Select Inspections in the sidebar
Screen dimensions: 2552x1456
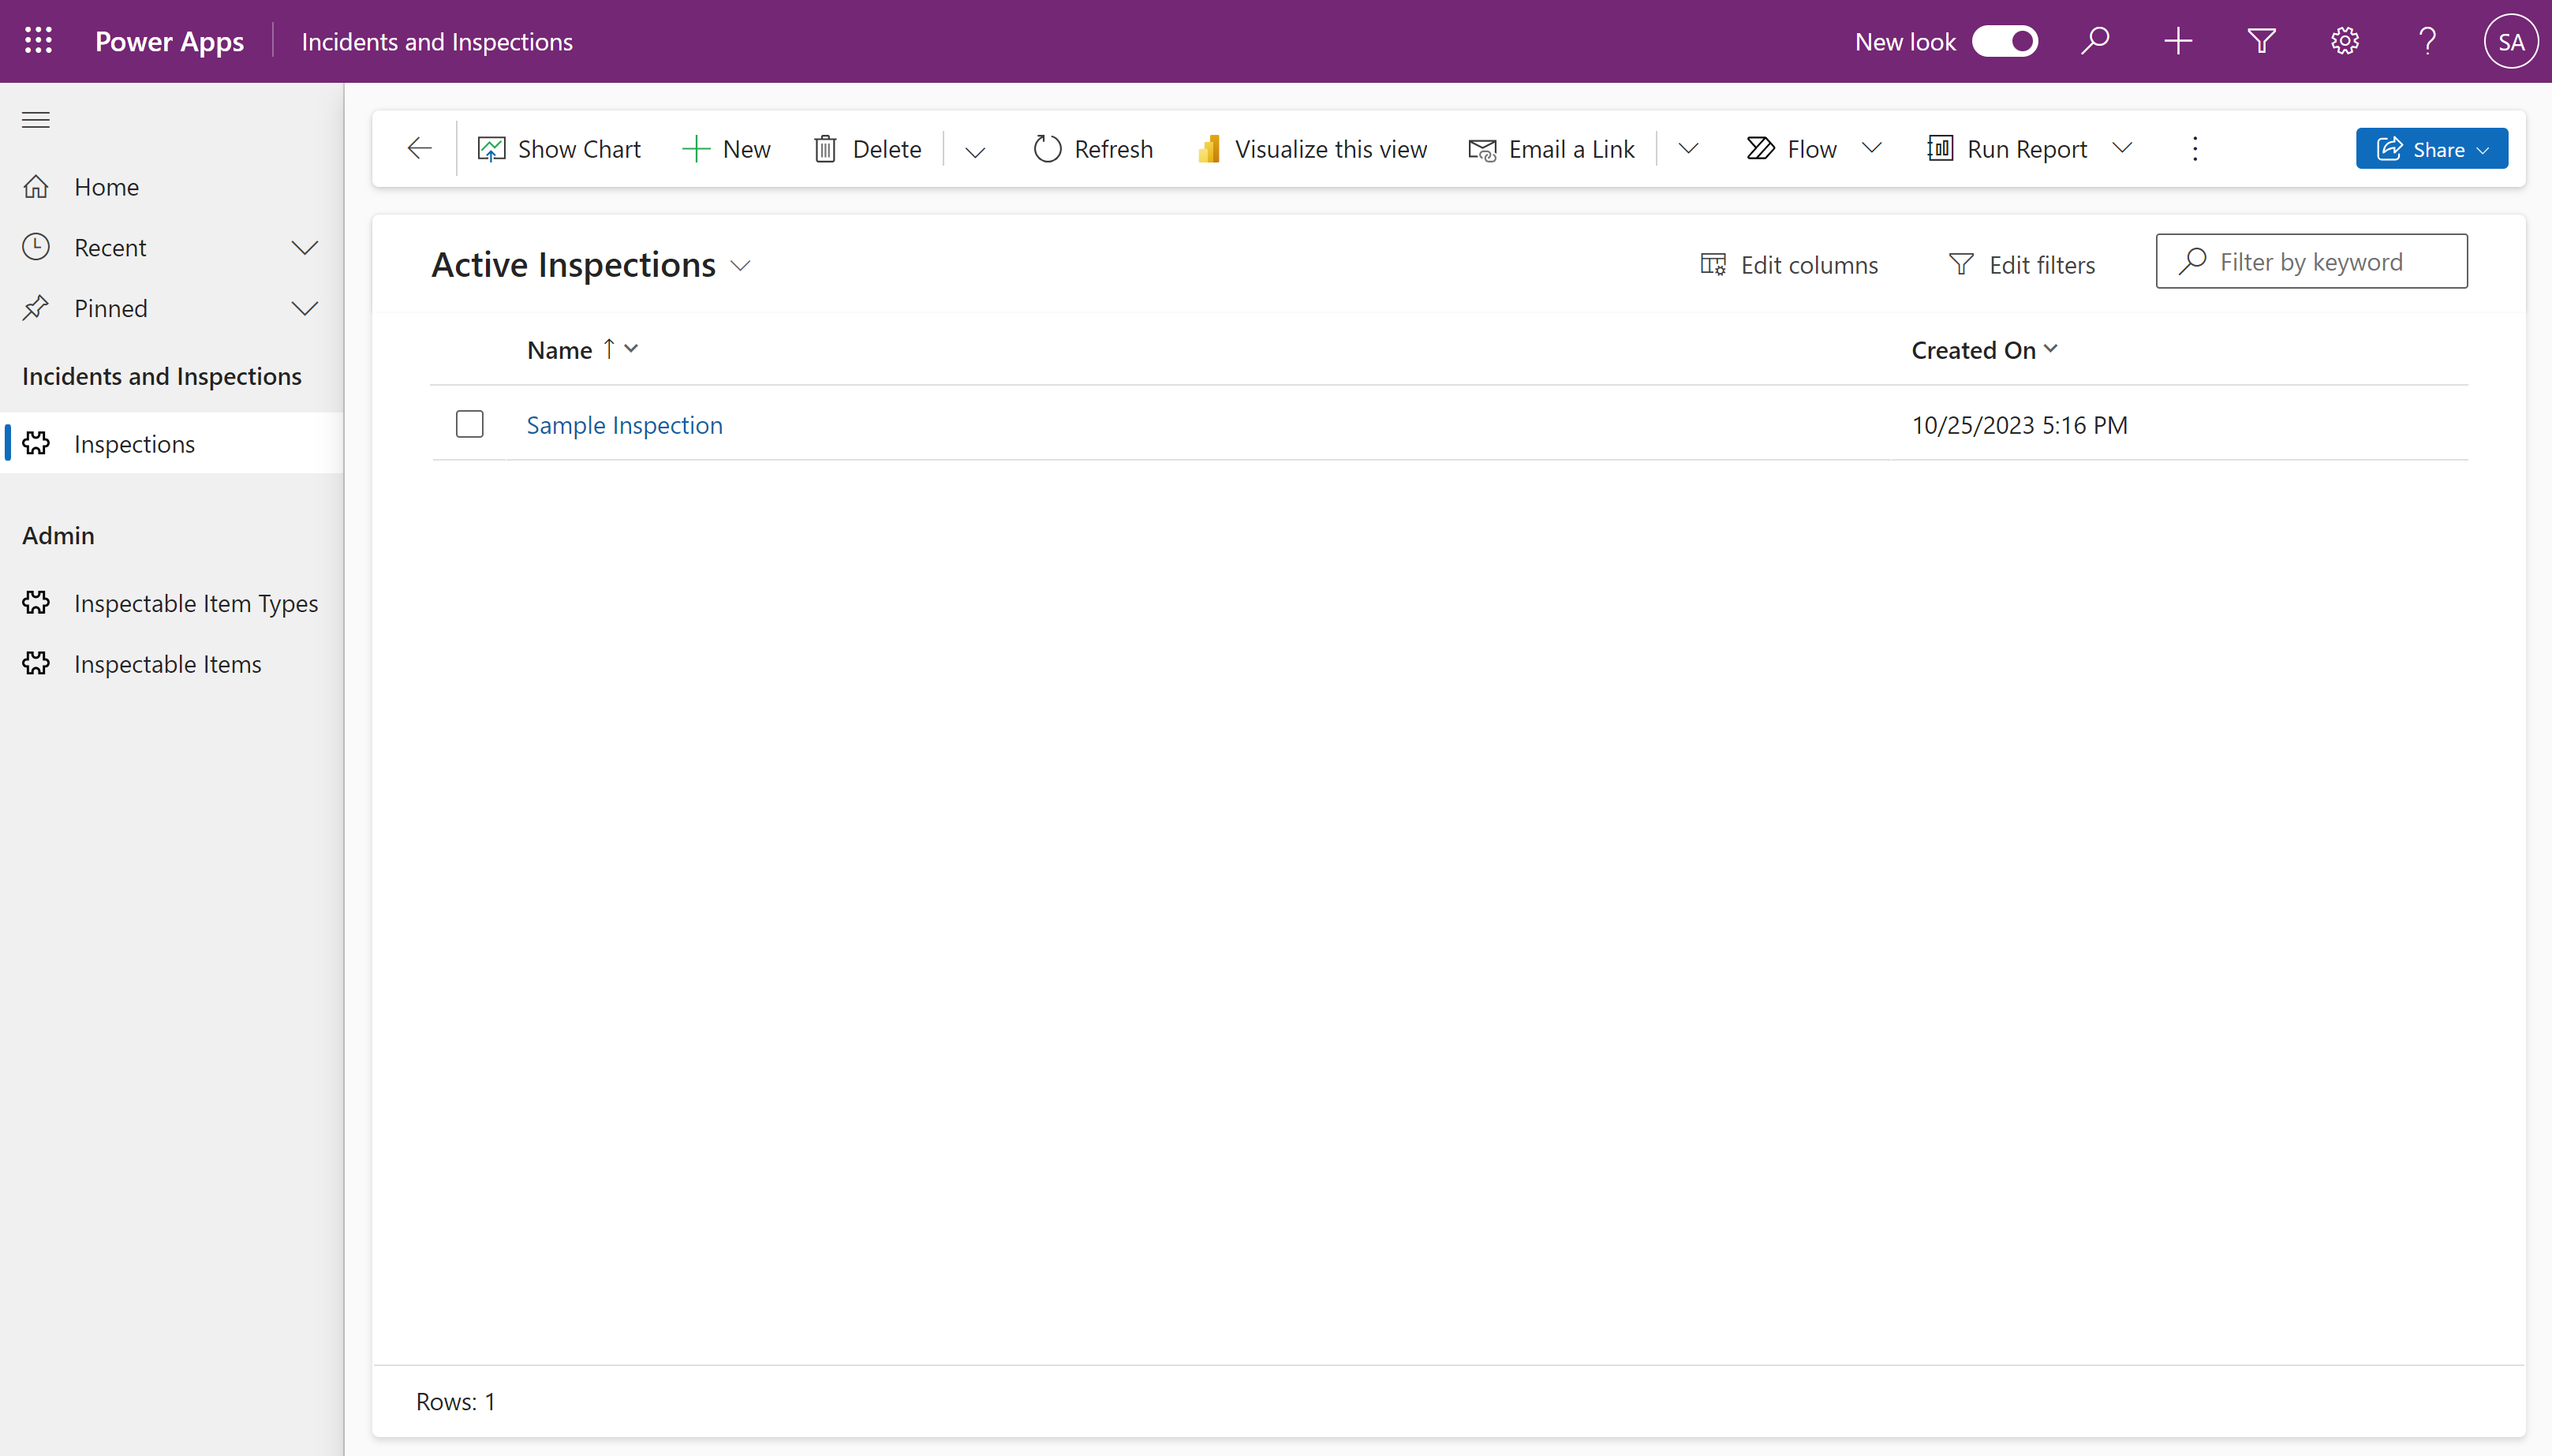[x=171, y=443]
